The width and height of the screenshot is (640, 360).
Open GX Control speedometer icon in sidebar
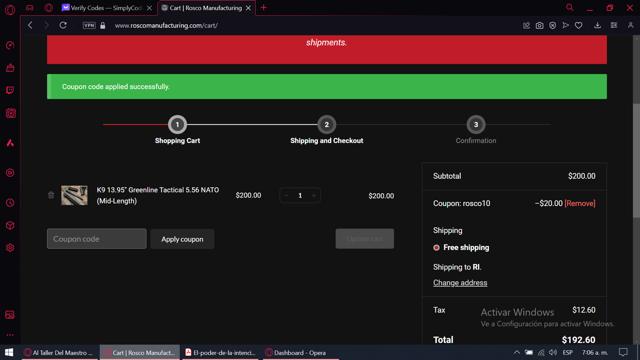point(10,45)
